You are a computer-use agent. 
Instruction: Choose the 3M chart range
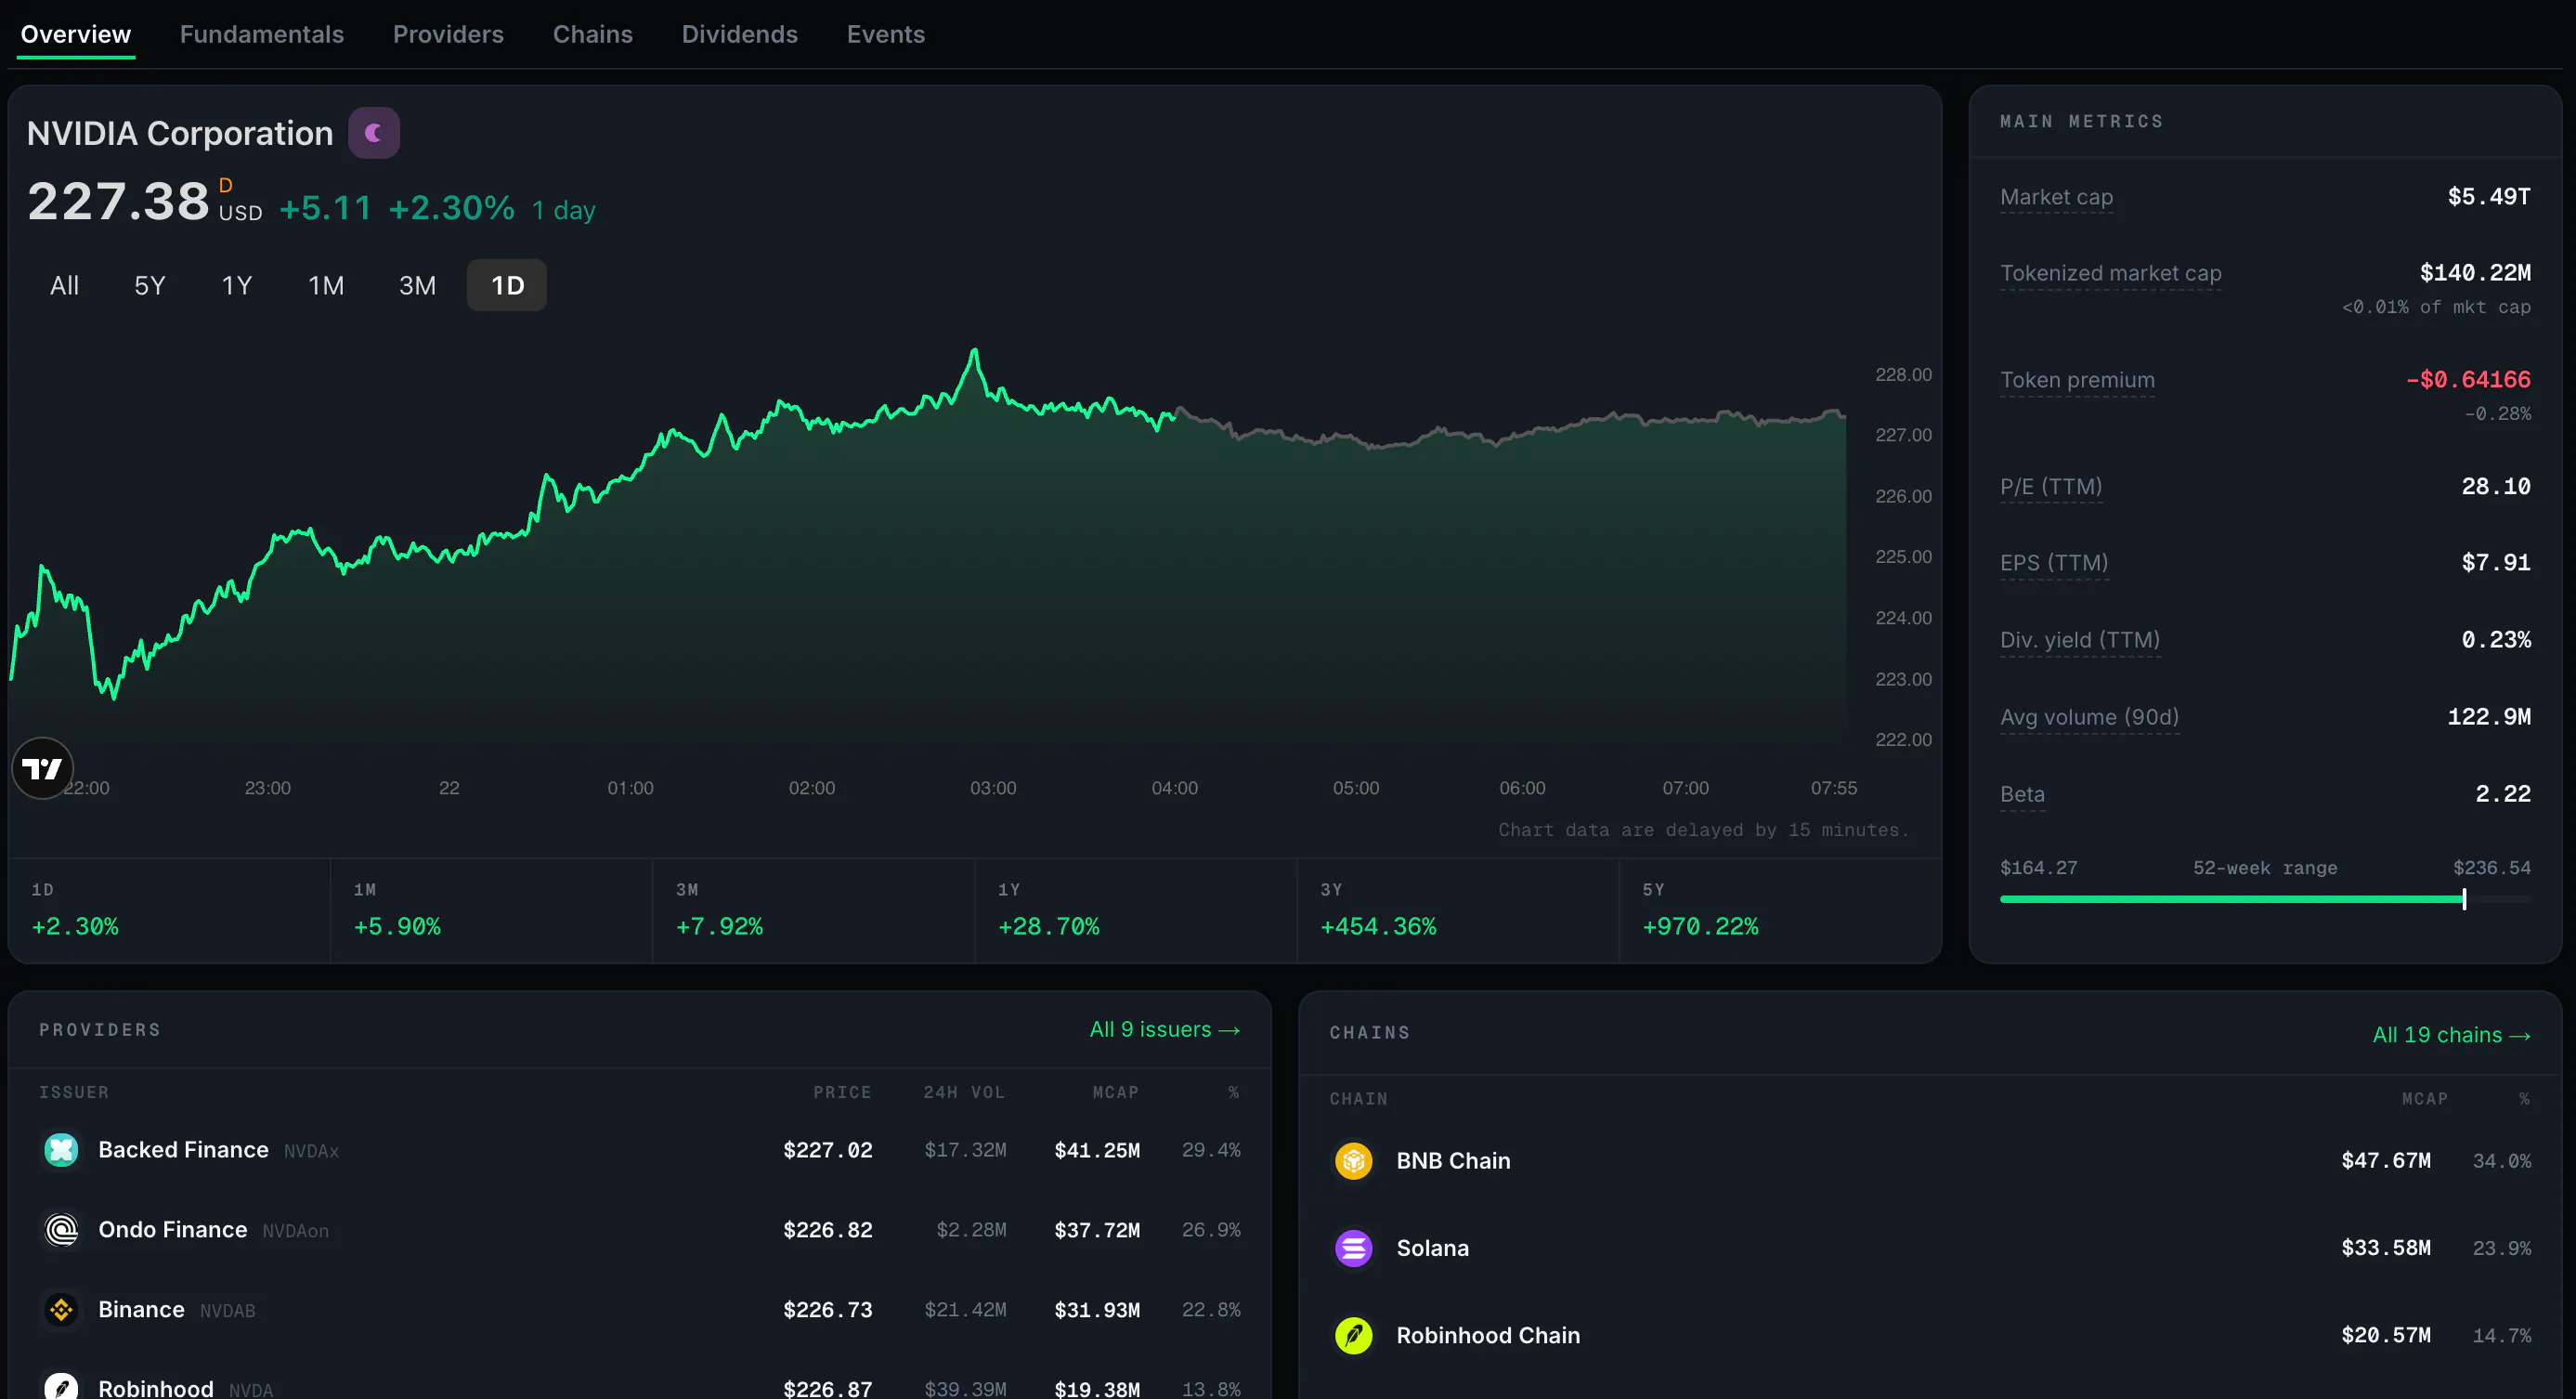point(417,286)
